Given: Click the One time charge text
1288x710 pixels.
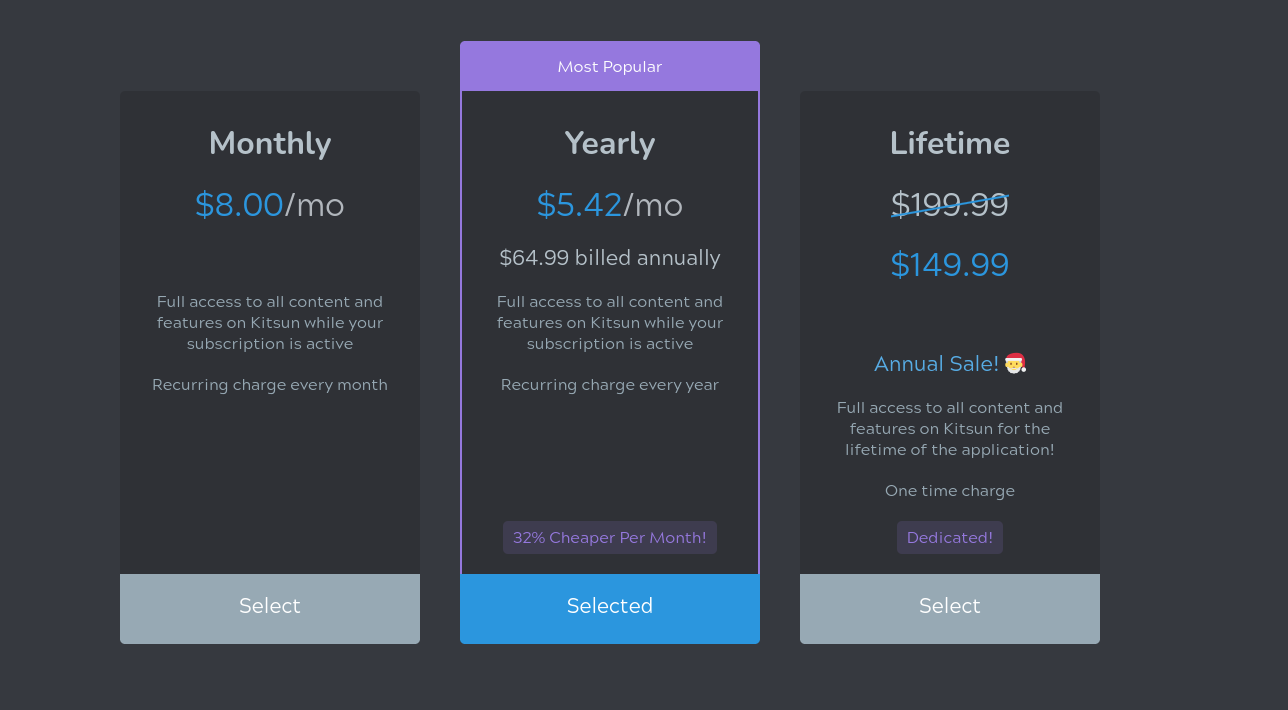Looking at the screenshot, I should point(950,491).
